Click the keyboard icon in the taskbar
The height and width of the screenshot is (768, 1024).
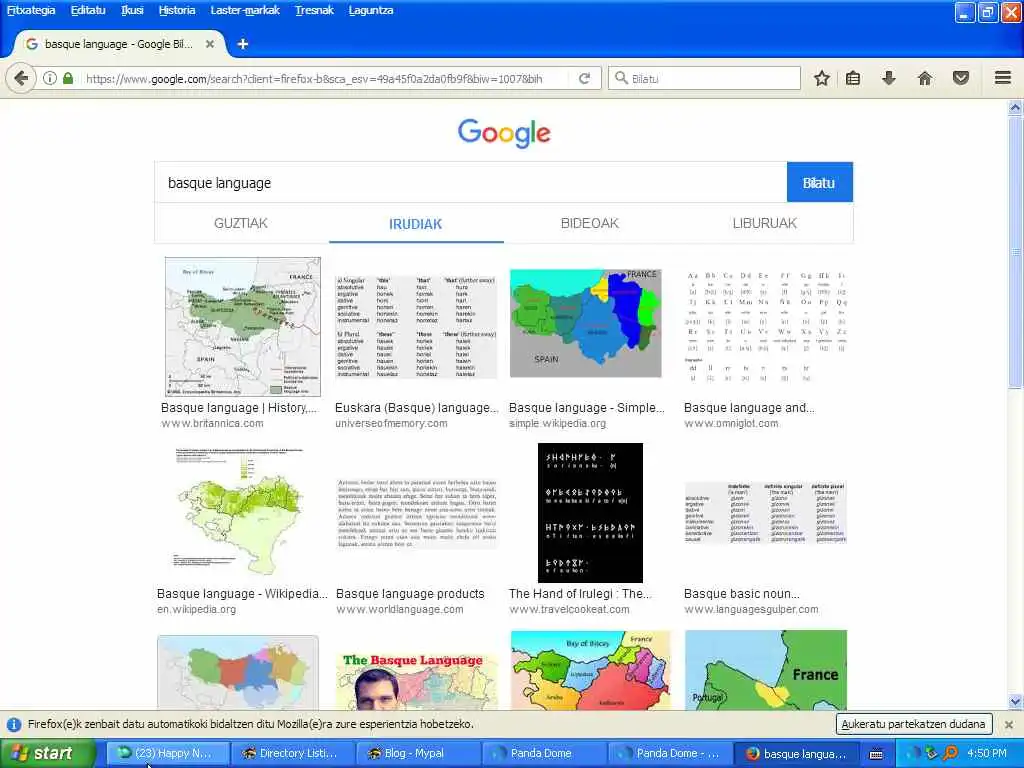[x=876, y=754]
